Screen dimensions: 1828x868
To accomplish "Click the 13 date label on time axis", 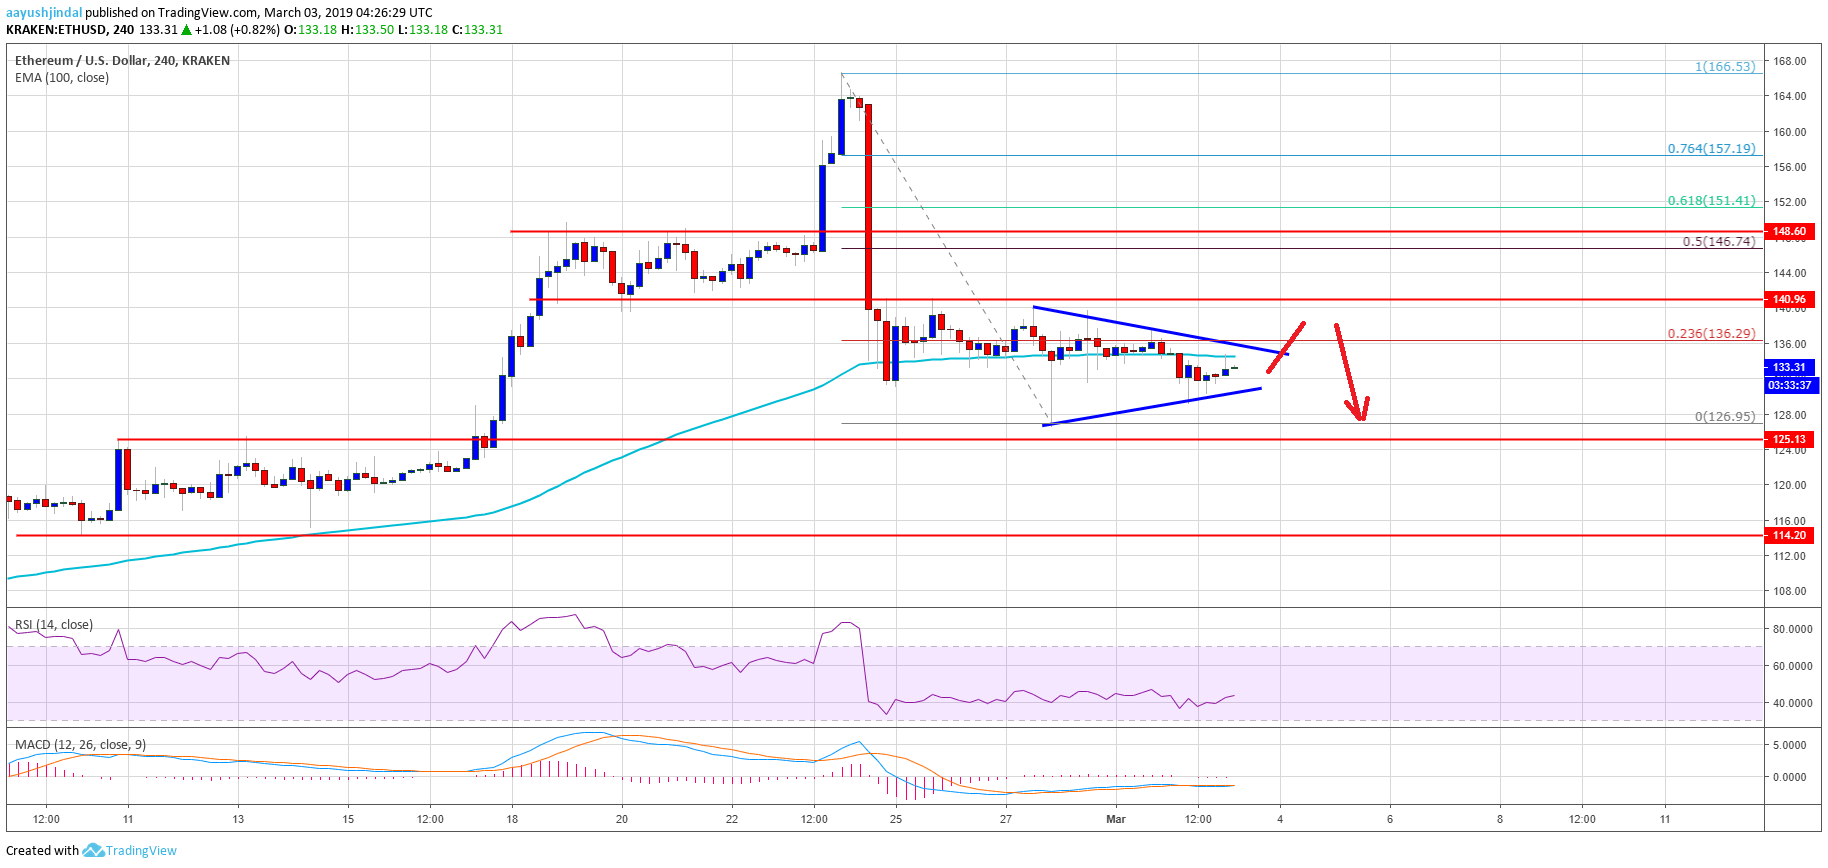I will click(238, 820).
